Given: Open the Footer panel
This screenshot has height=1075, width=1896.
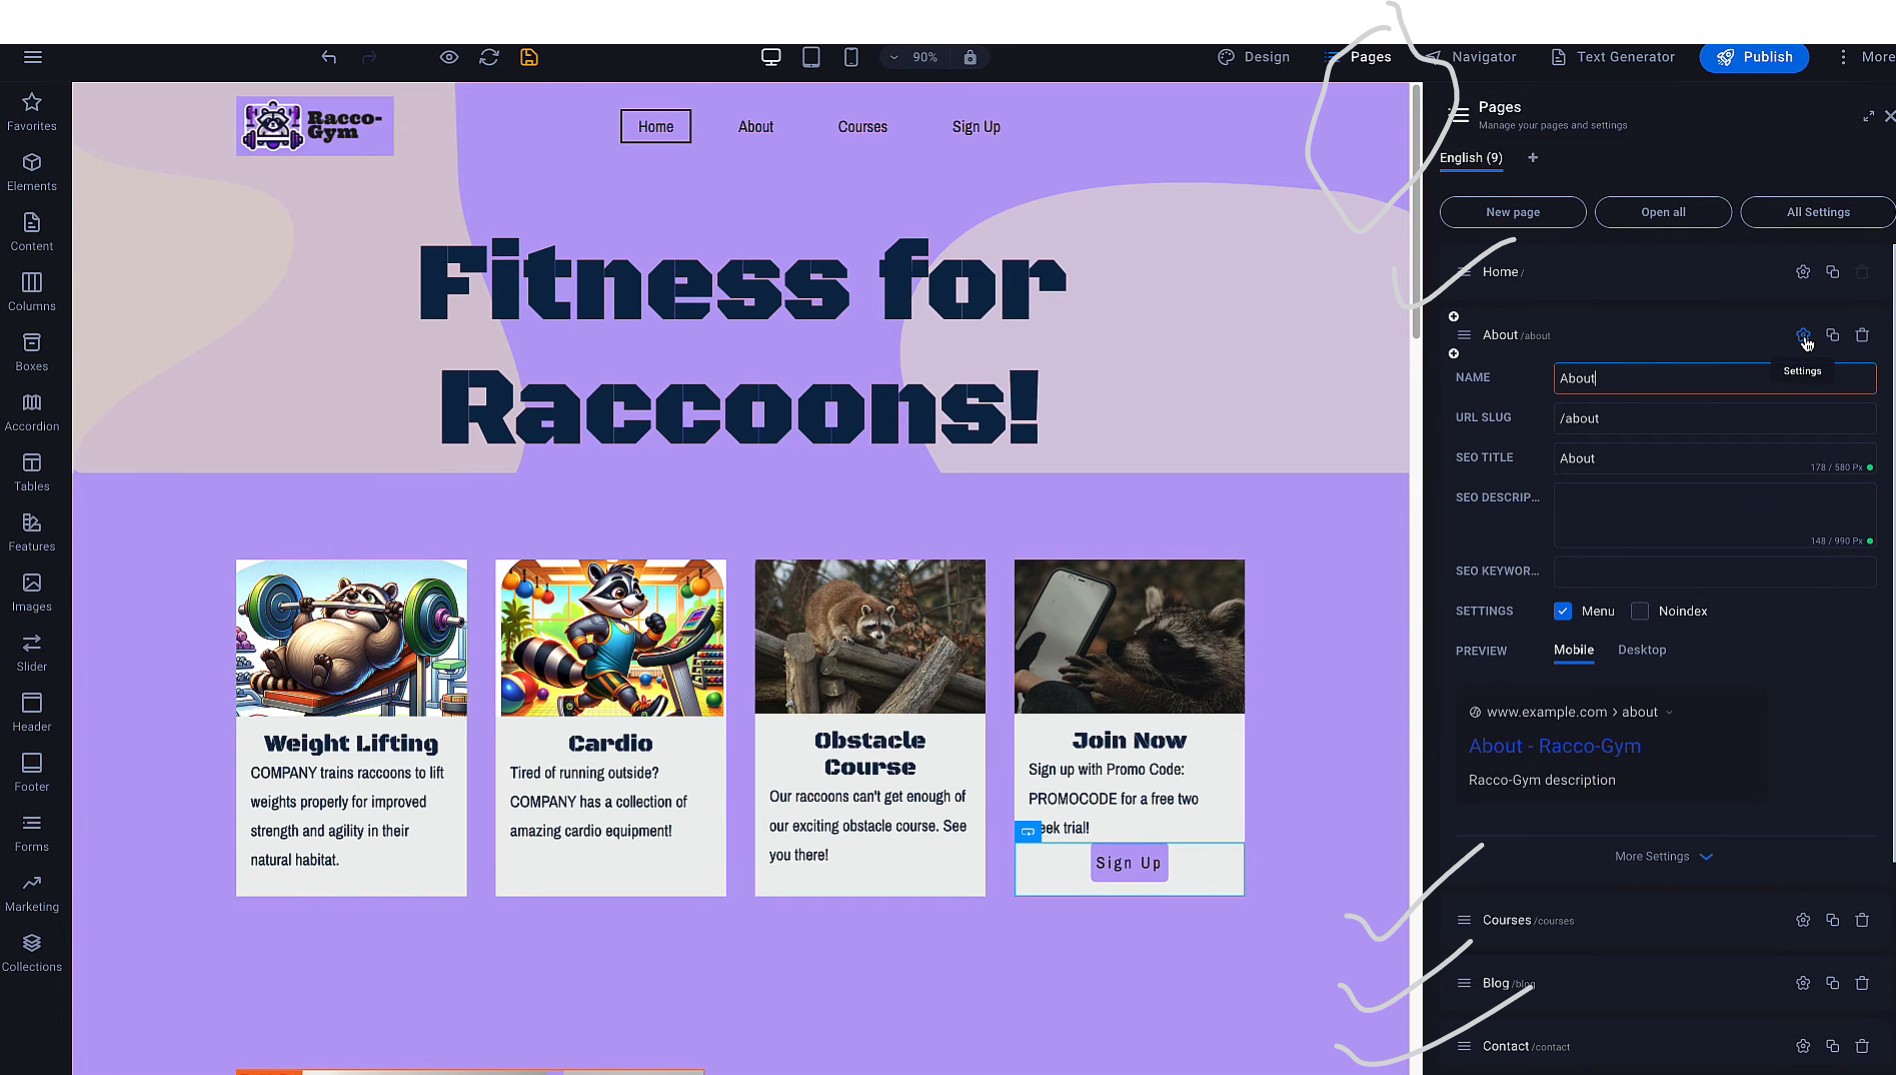Looking at the screenshot, I should pyautogui.click(x=32, y=772).
